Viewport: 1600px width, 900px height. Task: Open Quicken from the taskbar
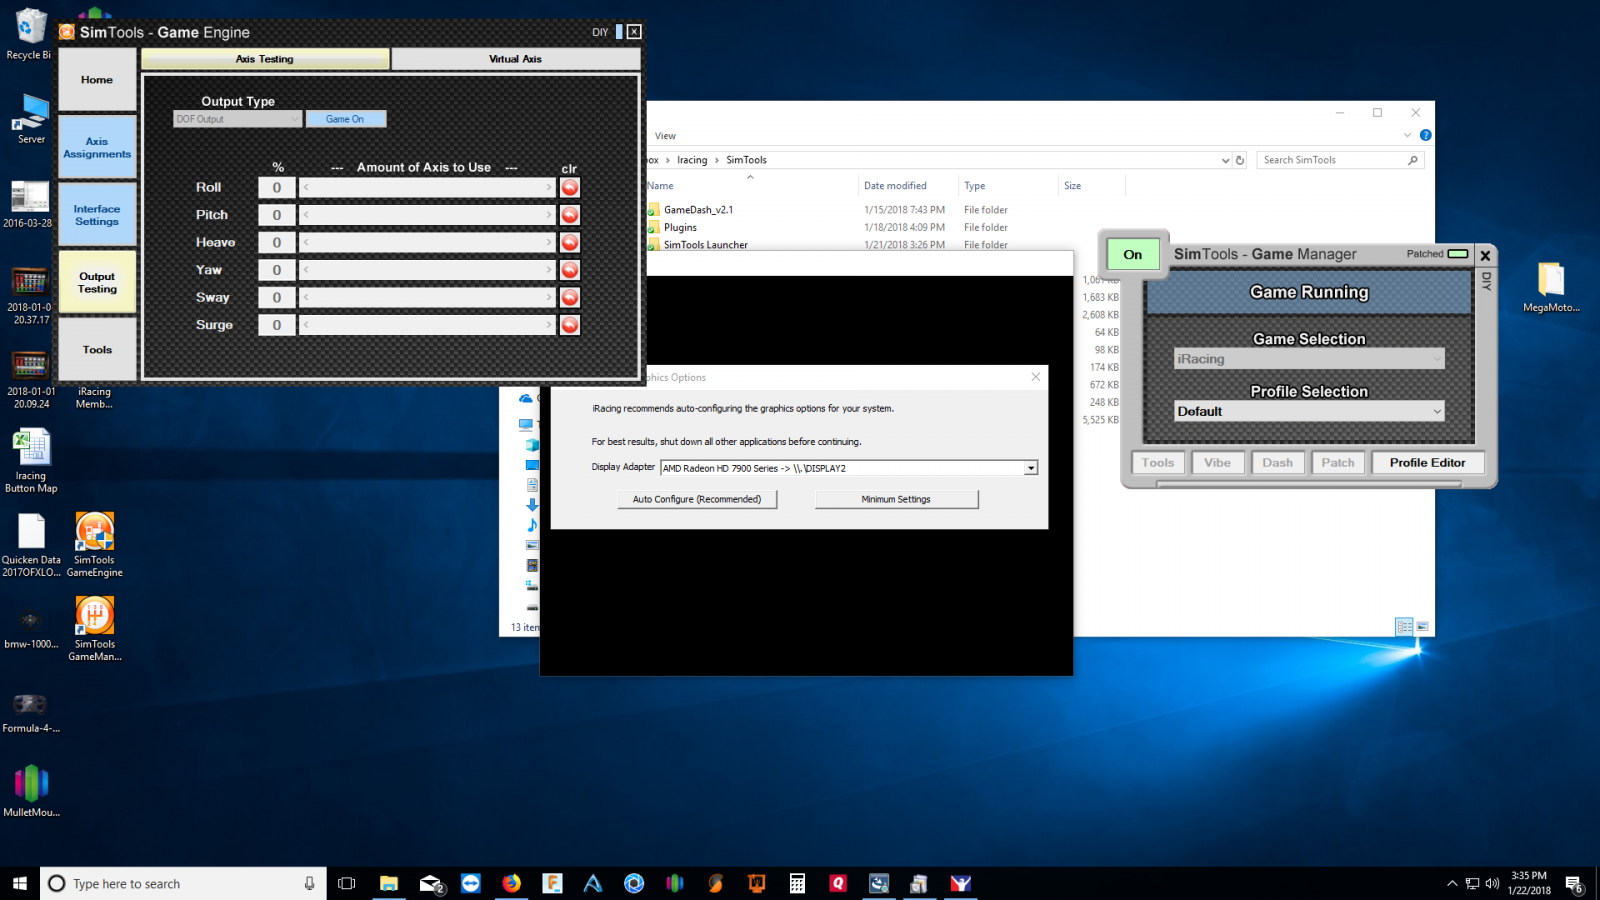(x=838, y=883)
